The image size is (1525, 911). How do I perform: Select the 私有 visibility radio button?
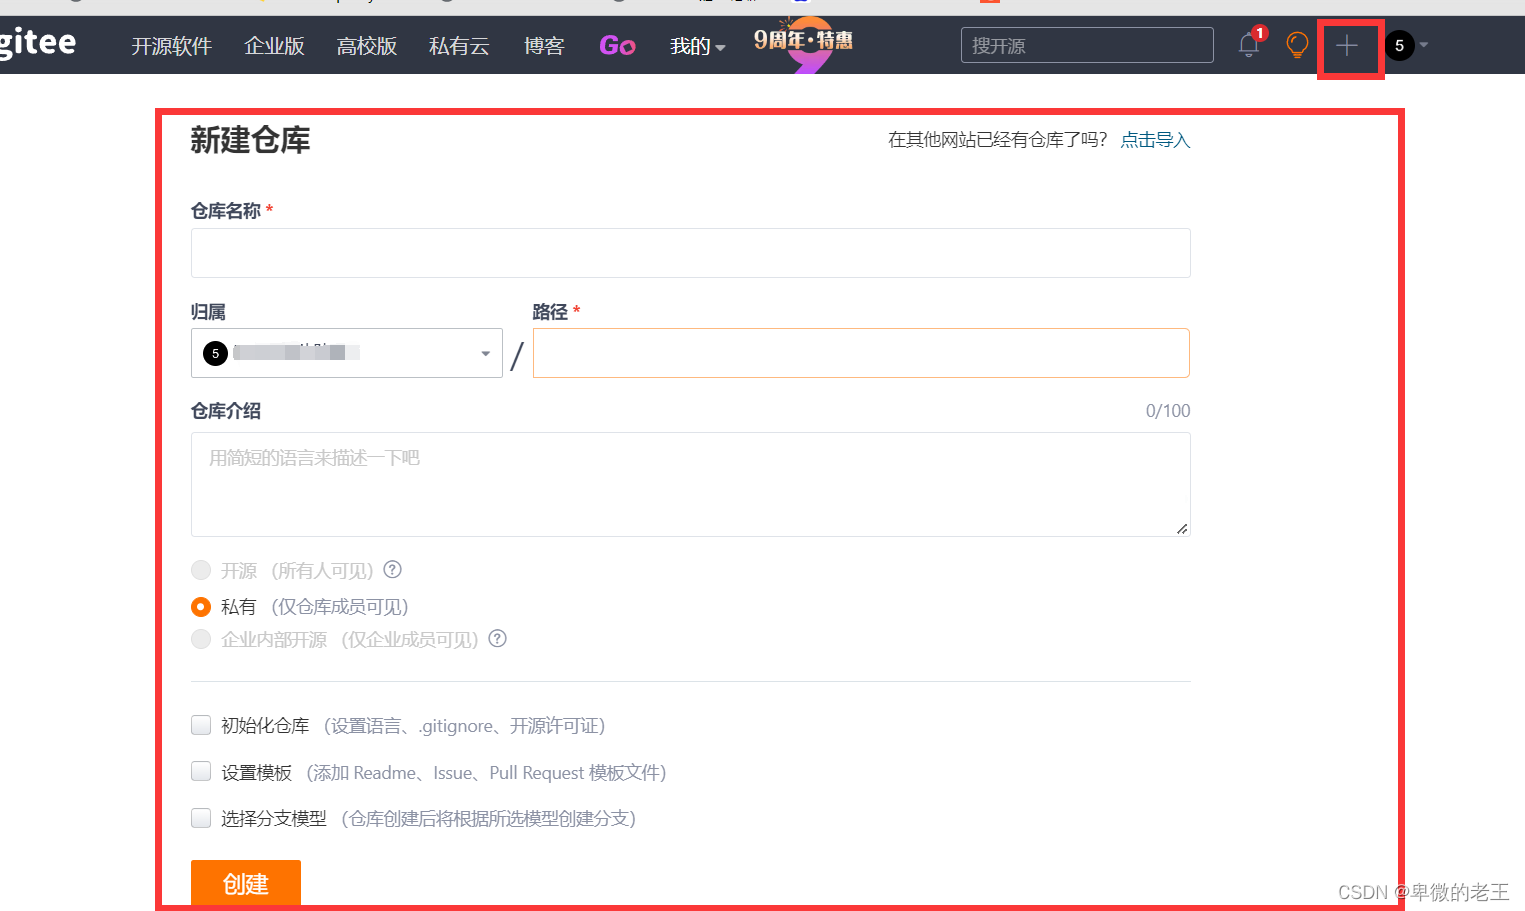click(x=200, y=606)
